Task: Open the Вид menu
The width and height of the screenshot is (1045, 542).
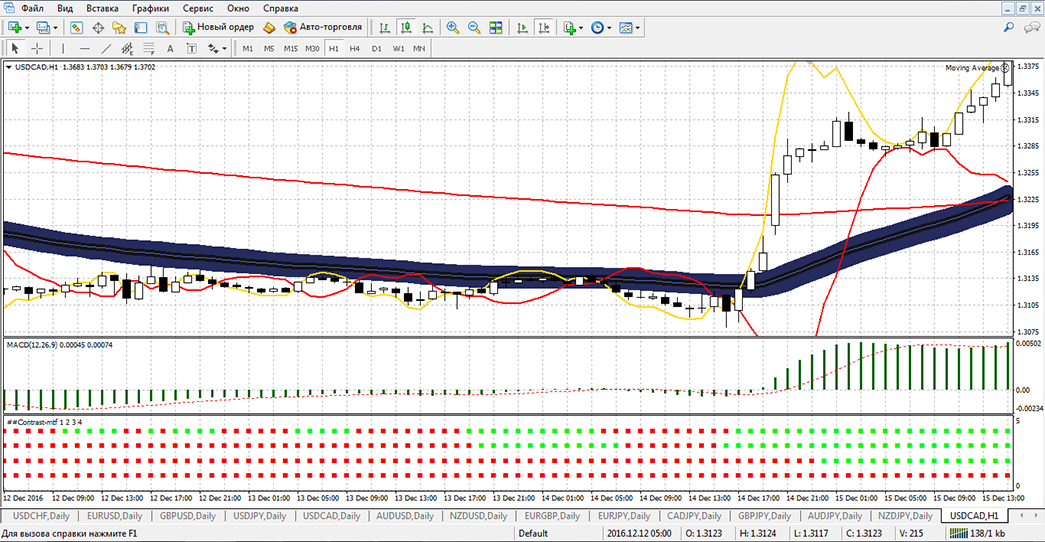Action: [65, 8]
